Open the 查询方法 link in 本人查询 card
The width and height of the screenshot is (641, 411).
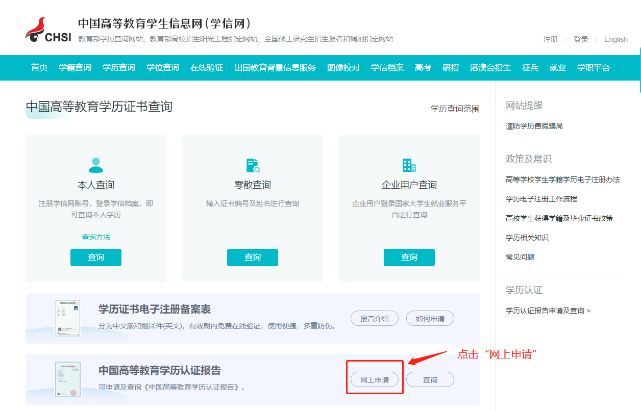tap(96, 236)
